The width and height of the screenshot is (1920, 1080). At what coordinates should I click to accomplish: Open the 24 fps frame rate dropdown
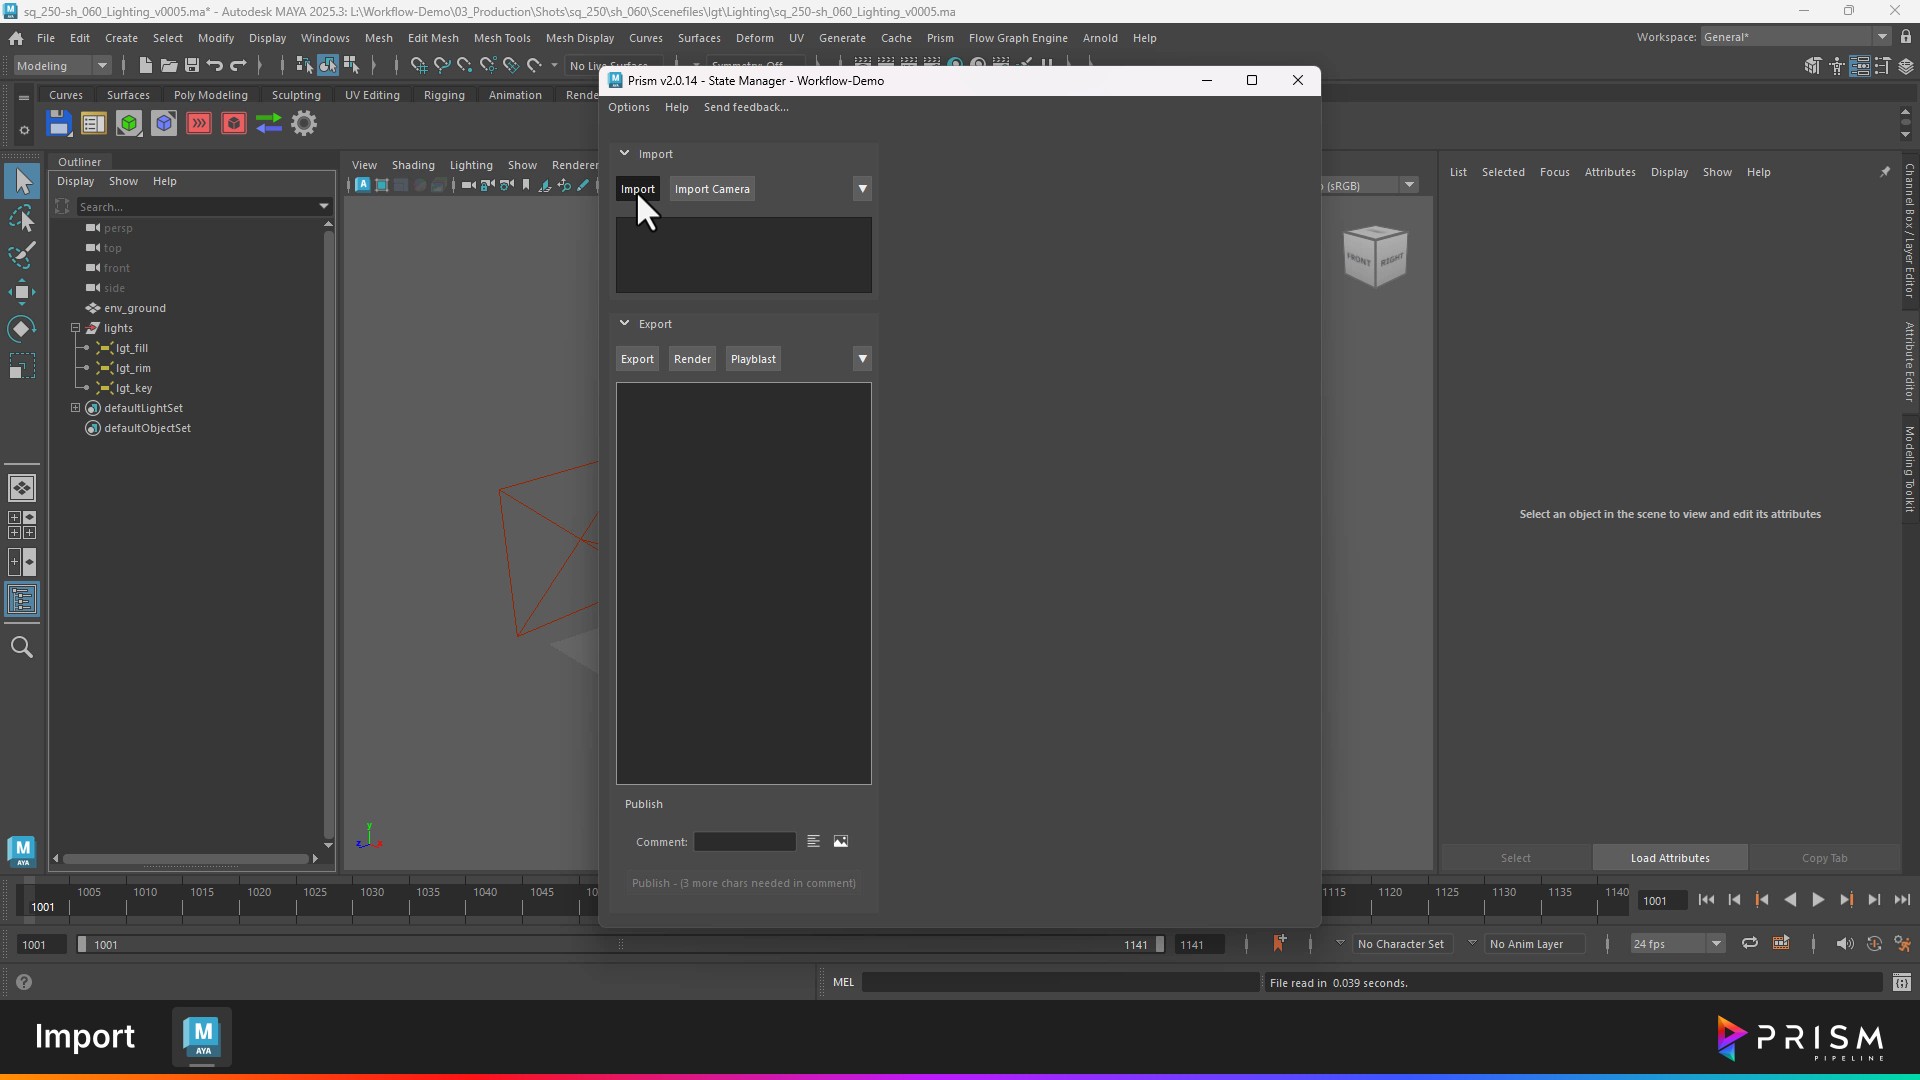(x=1677, y=944)
